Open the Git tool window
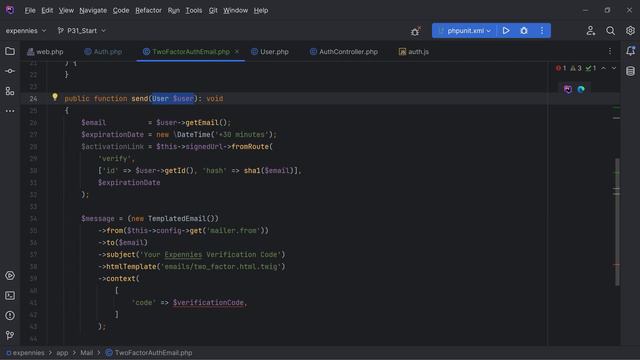Viewport: 640px width, 360px height. click(x=10, y=336)
